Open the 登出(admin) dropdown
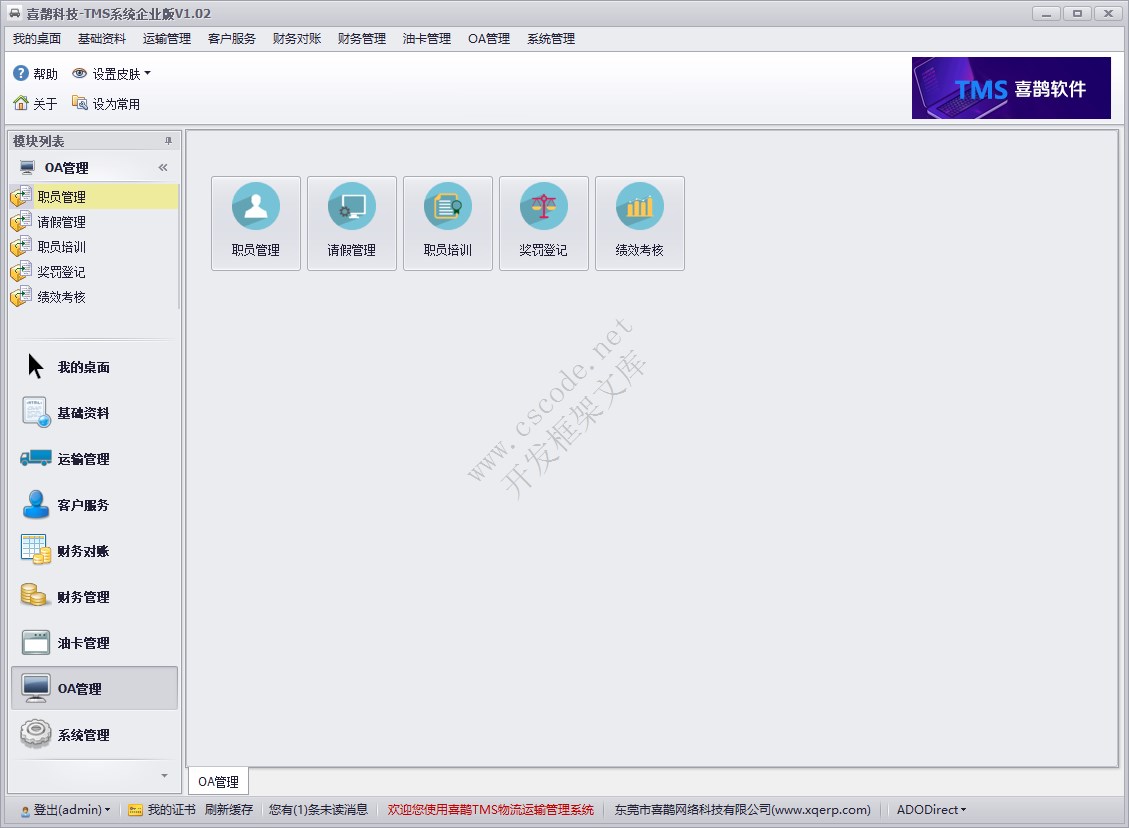 pyautogui.click(x=66, y=810)
